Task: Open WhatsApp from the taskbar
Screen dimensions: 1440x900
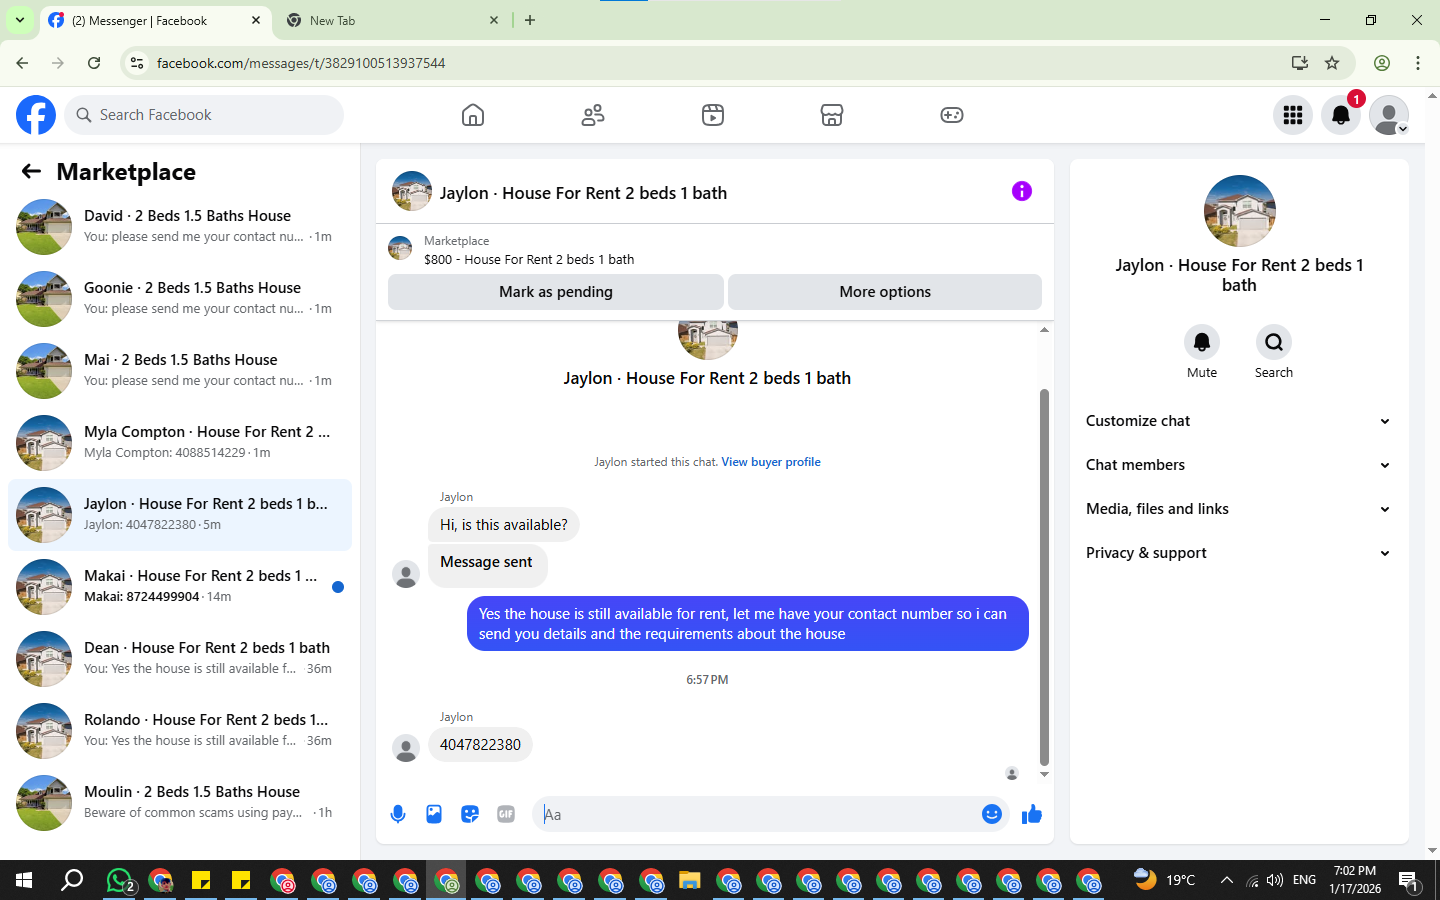Action: [120, 880]
